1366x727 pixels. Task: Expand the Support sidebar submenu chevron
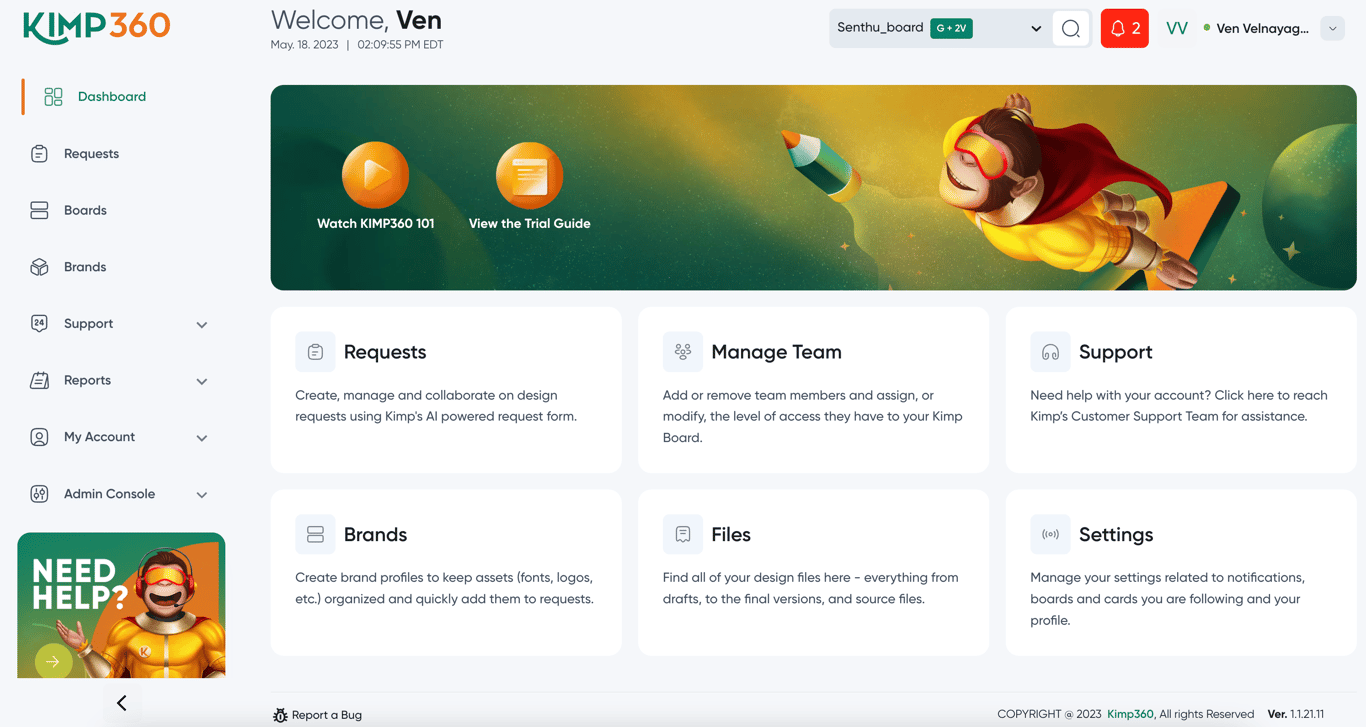click(202, 325)
